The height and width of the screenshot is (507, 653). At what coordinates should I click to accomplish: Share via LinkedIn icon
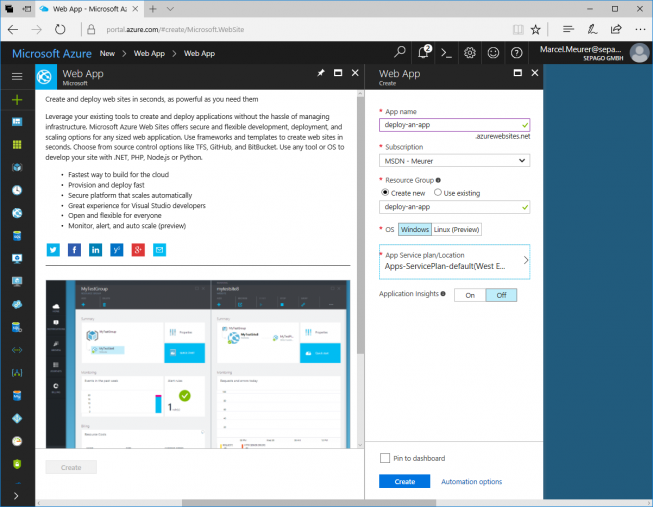[95, 250]
